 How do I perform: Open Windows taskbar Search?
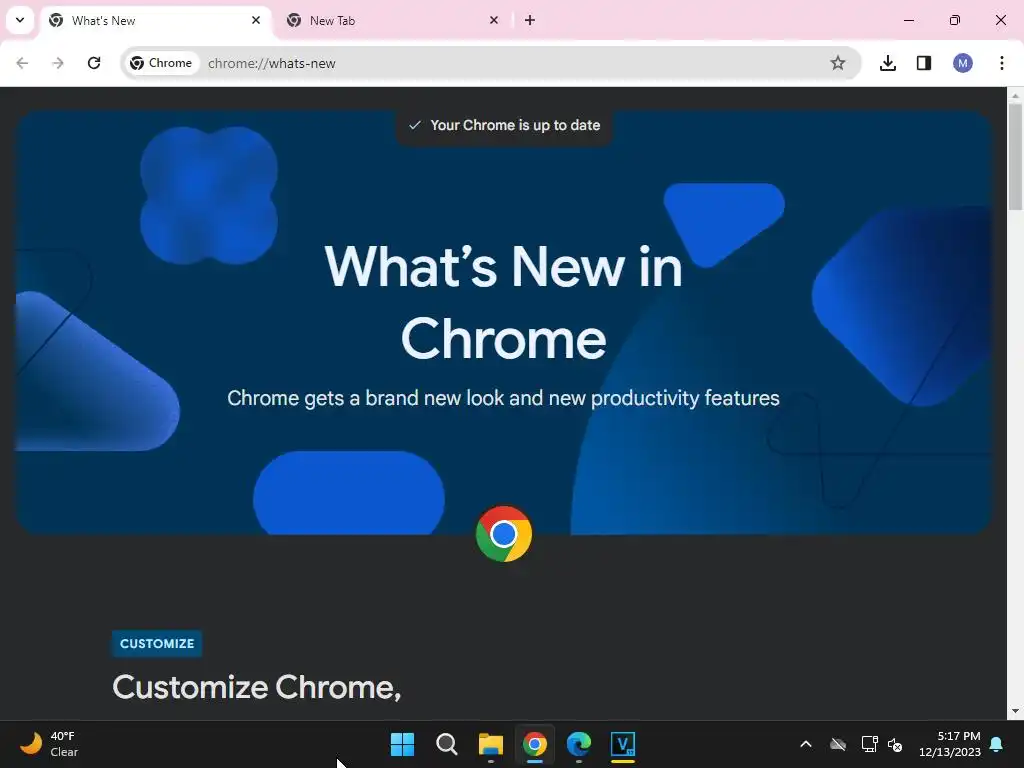point(447,743)
